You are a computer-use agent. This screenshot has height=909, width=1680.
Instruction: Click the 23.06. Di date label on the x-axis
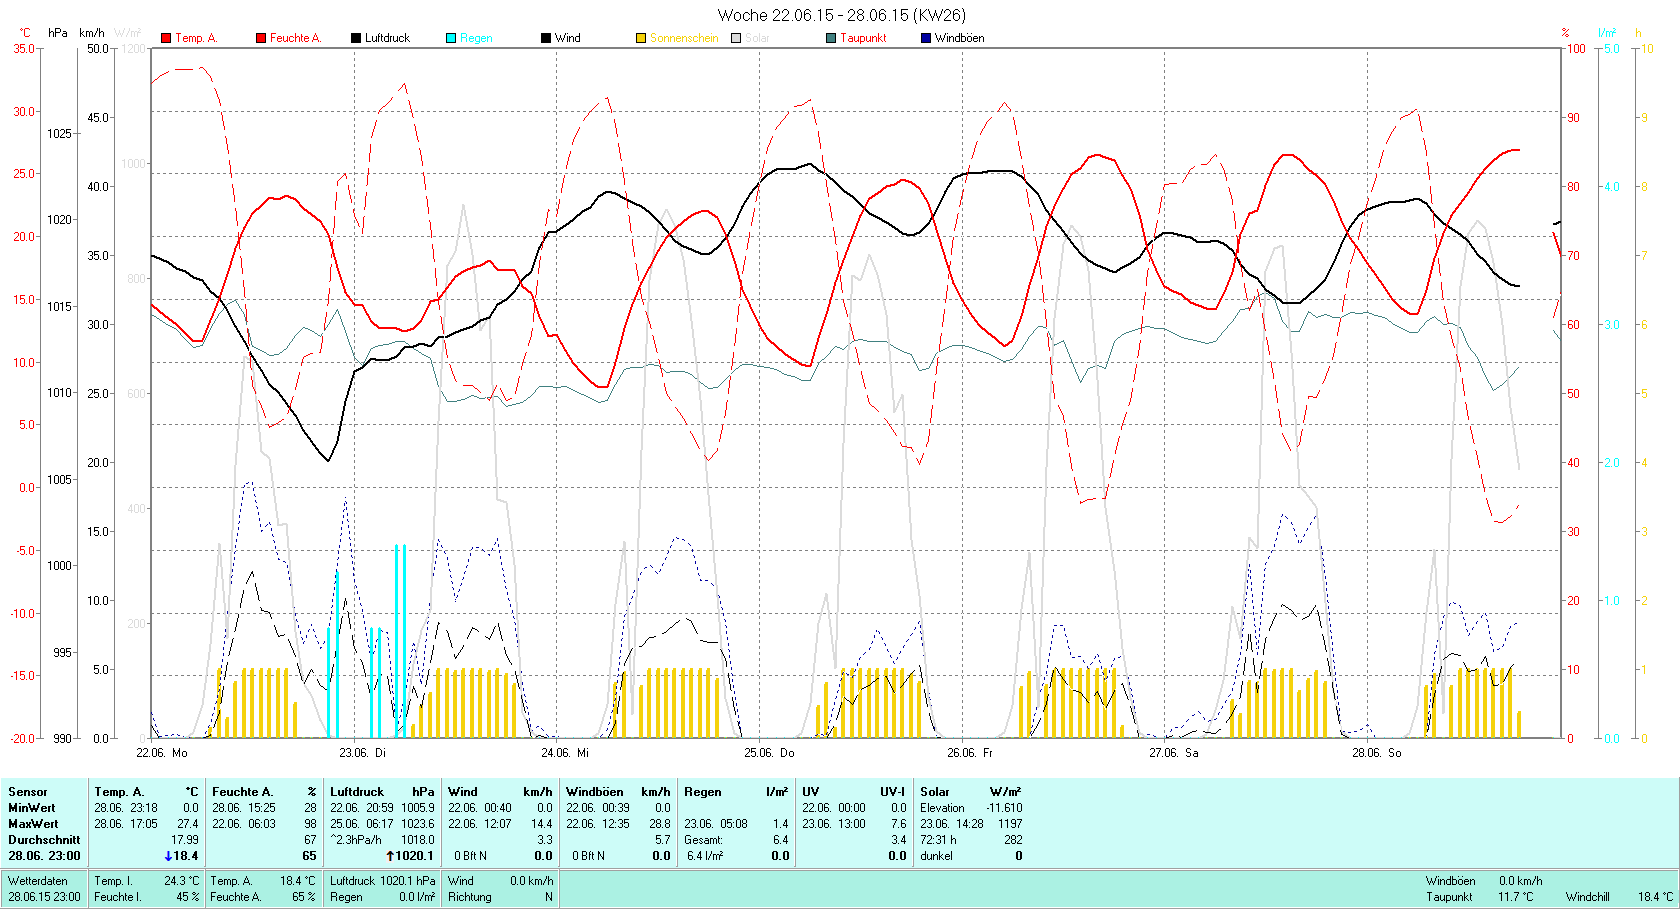point(362,753)
